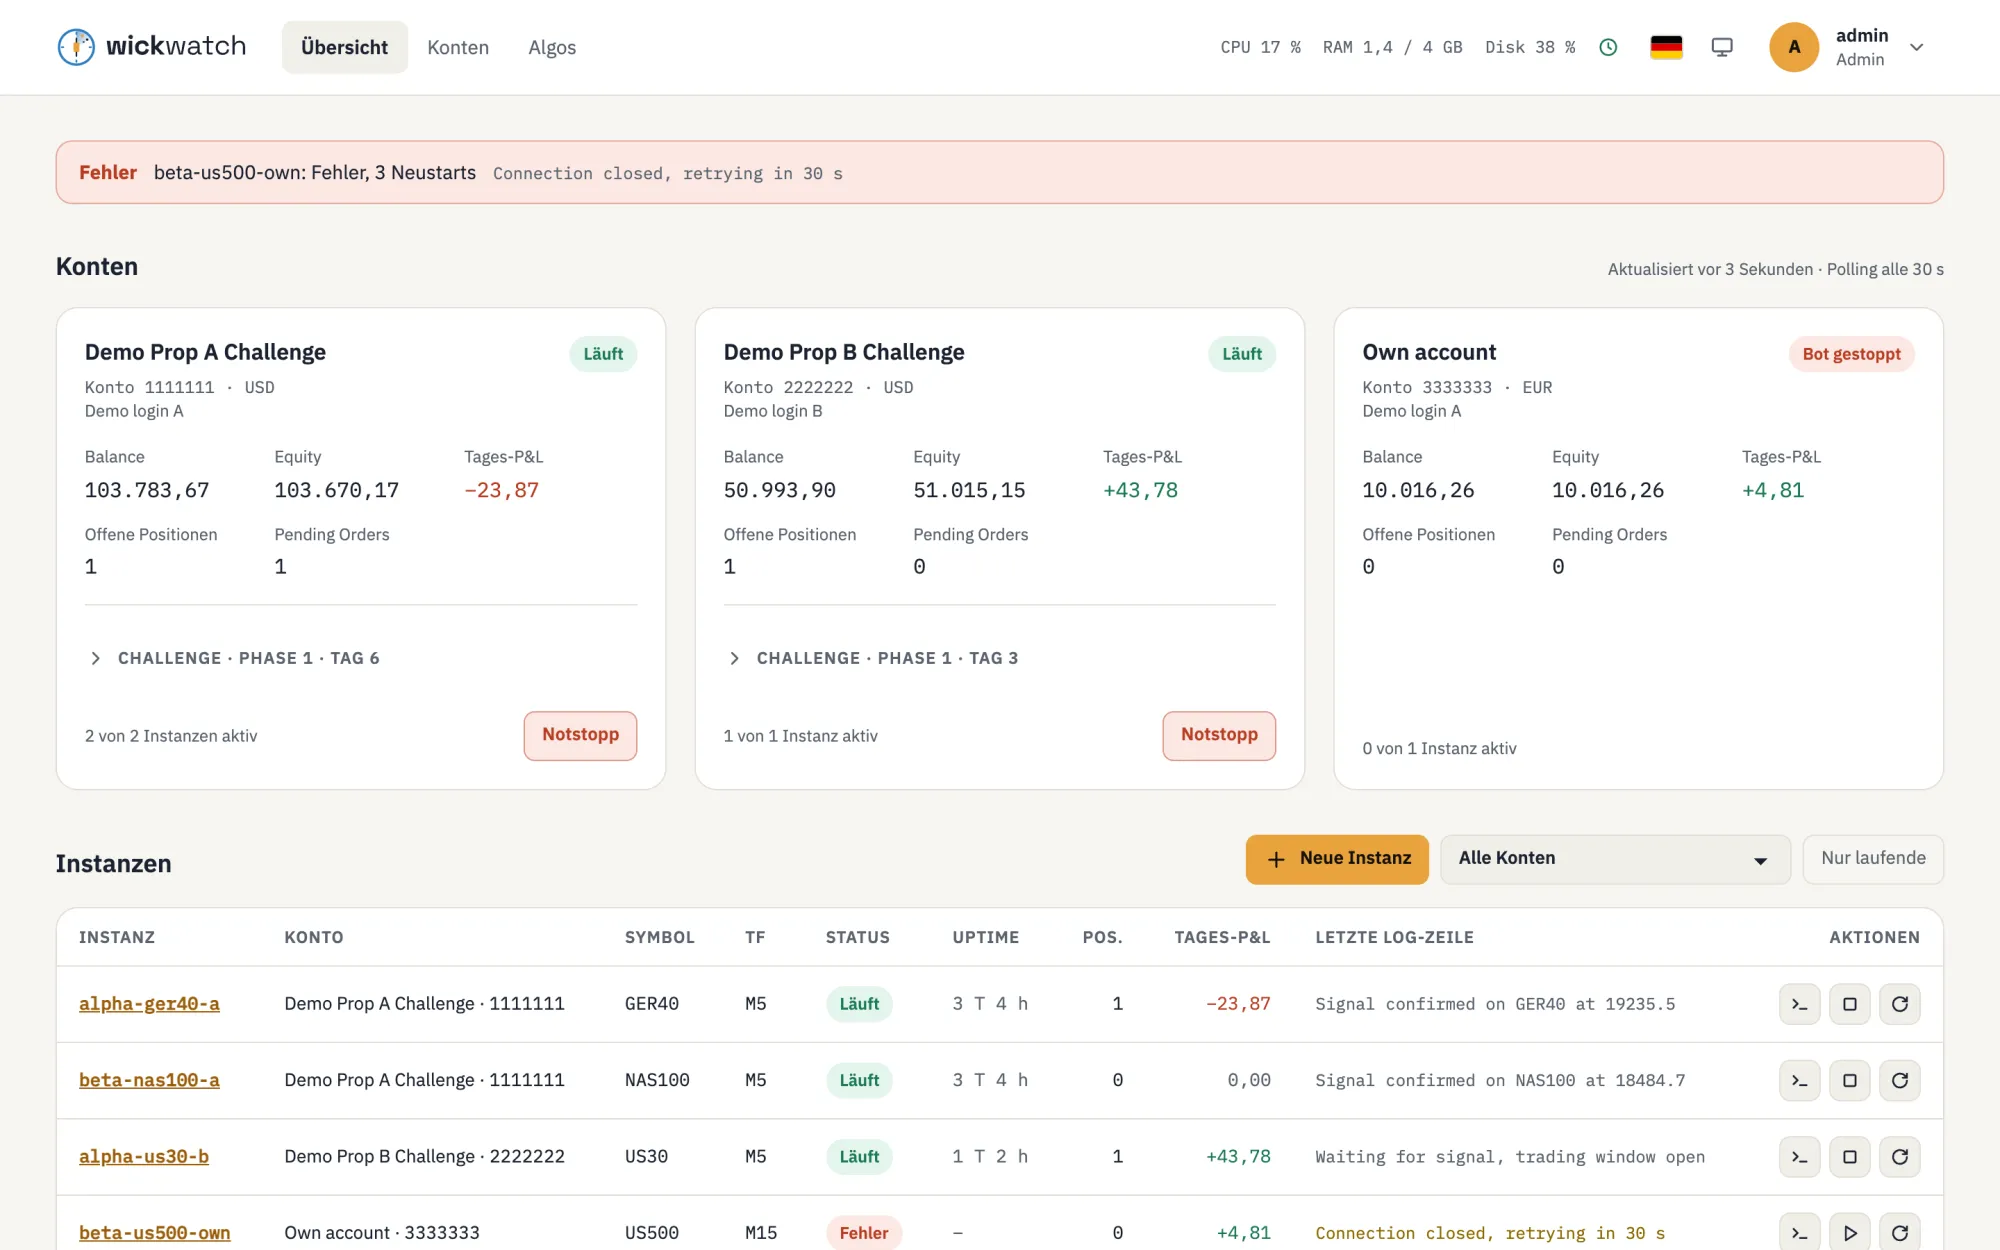Viewport: 2000px width, 1250px height.
Task: Click Neue Instanz button
Action: point(1337,859)
